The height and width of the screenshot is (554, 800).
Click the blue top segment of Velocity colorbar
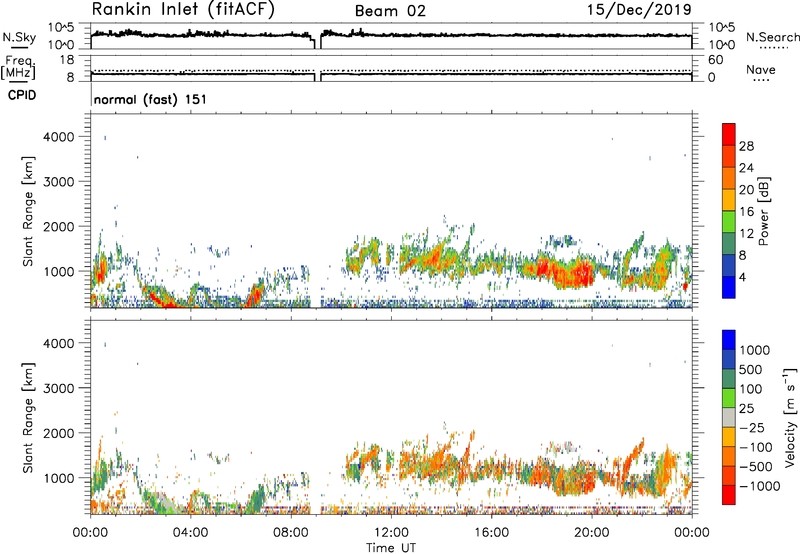(729, 340)
